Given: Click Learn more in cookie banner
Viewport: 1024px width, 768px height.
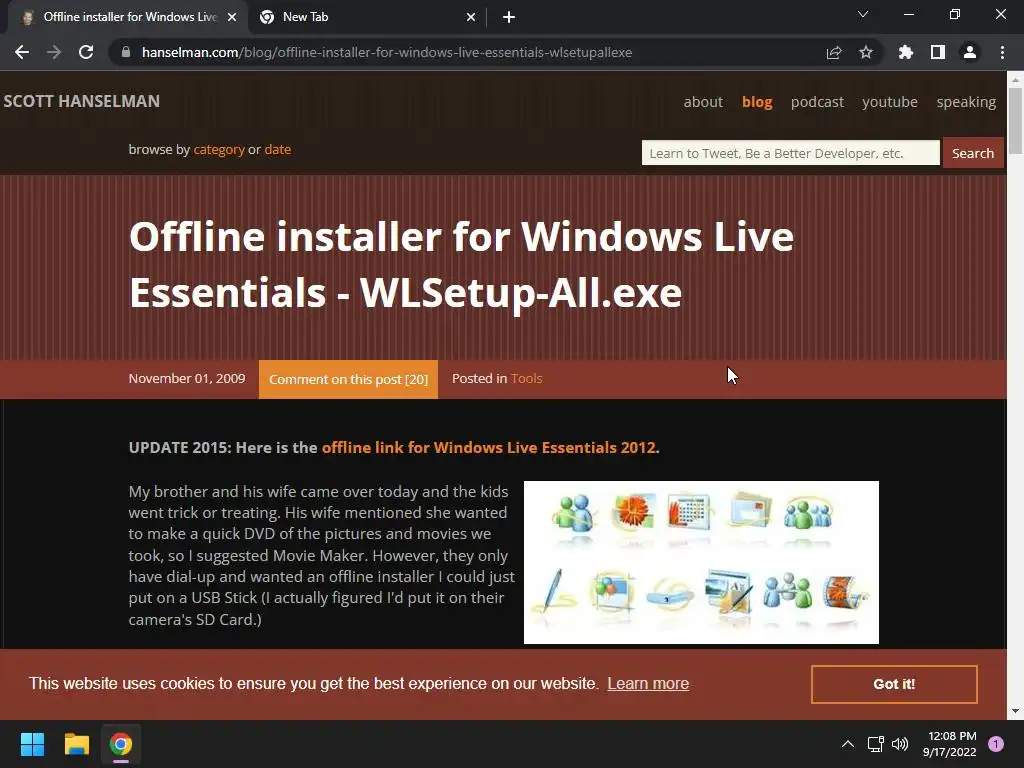Looking at the screenshot, I should [x=648, y=684].
